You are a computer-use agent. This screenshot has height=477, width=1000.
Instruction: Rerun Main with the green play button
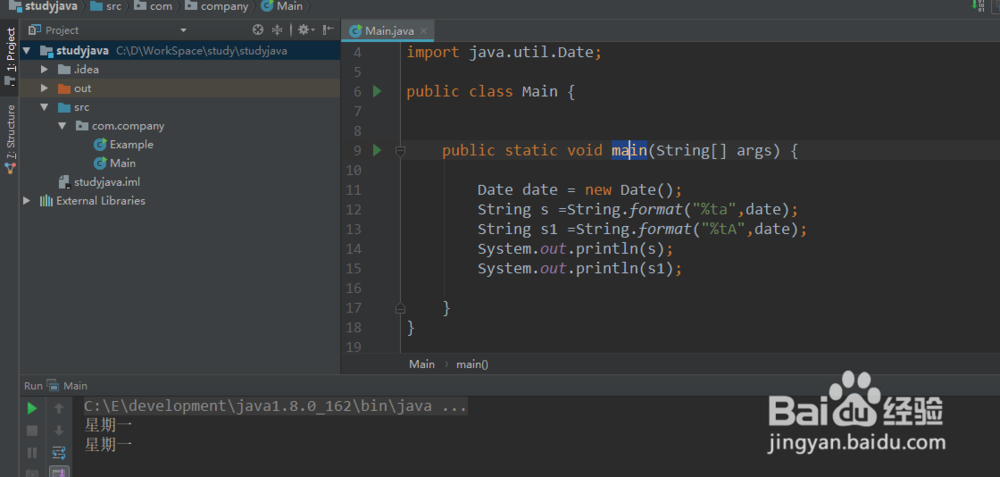click(32, 408)
